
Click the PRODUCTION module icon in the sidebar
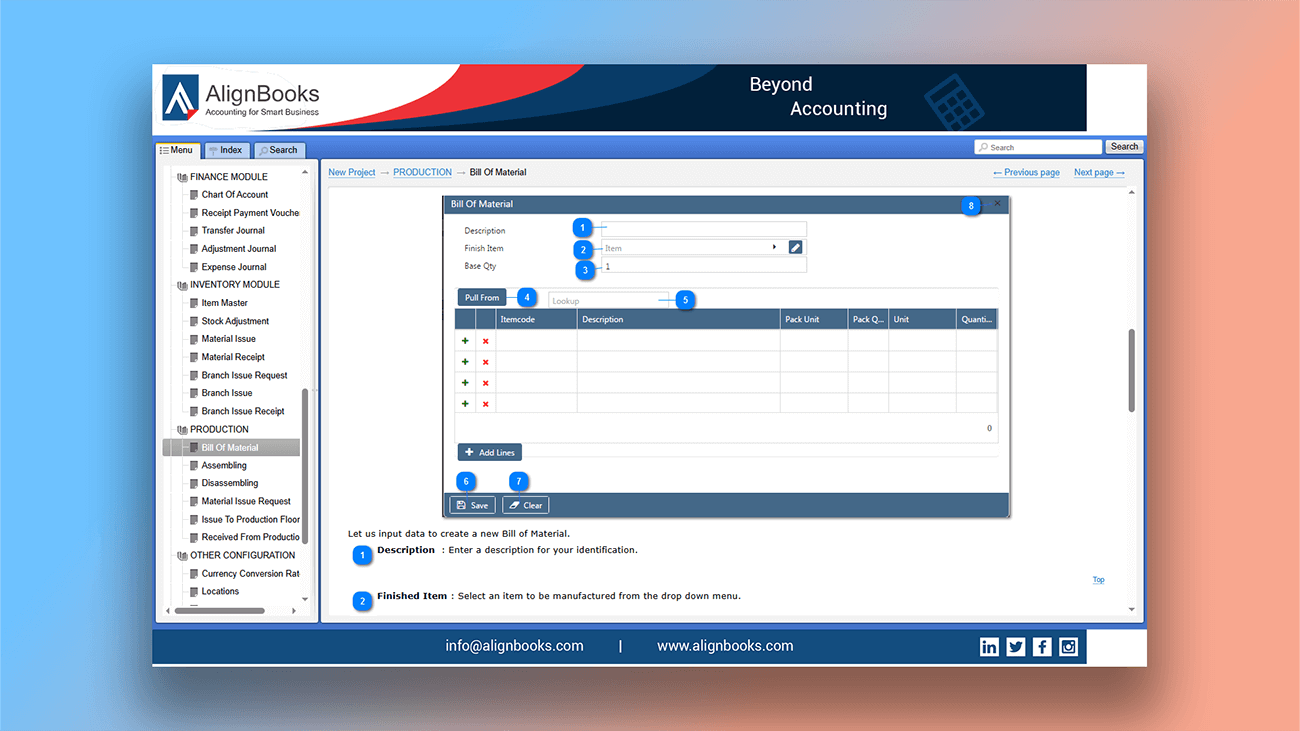[x=182, y=429]
